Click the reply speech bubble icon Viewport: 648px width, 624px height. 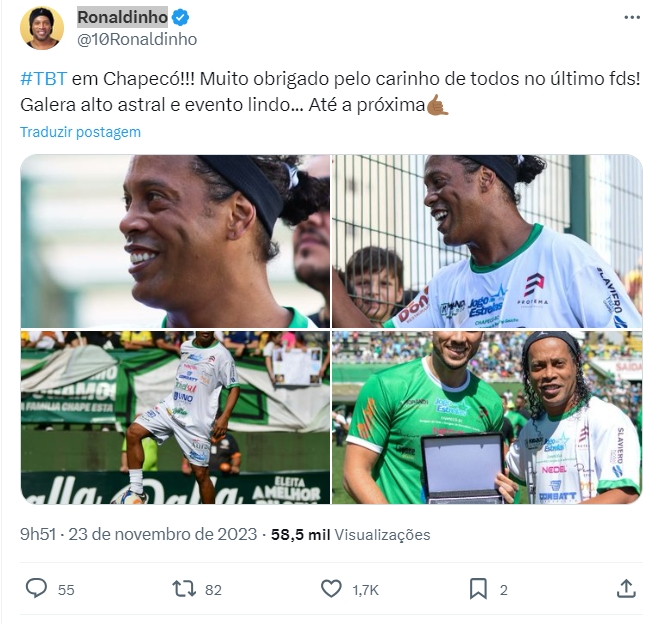(x=36, y=588)
